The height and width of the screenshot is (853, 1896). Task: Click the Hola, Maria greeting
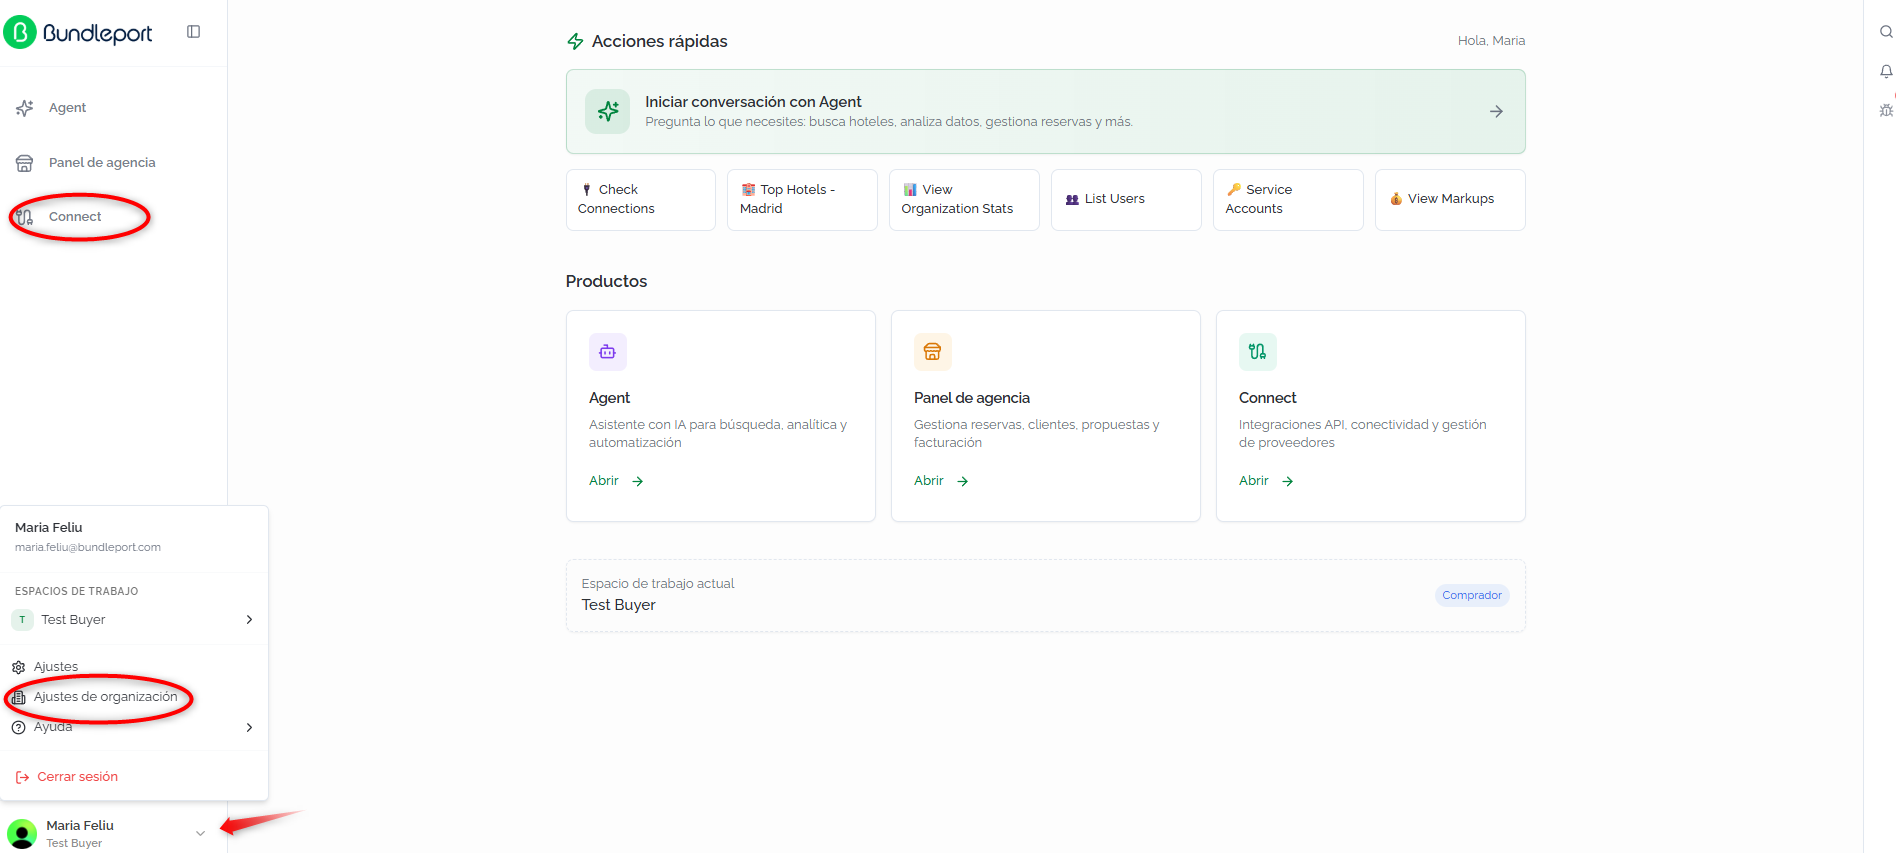pyautogui.click(x=1491, y=41)
